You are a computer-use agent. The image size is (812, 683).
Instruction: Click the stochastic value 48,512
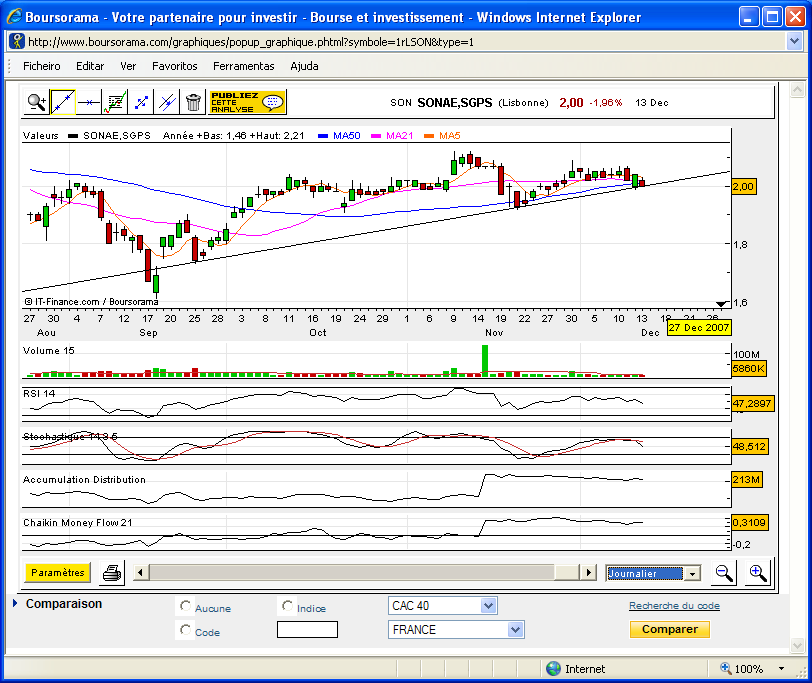pyautogui.click(x=749, y=446)
